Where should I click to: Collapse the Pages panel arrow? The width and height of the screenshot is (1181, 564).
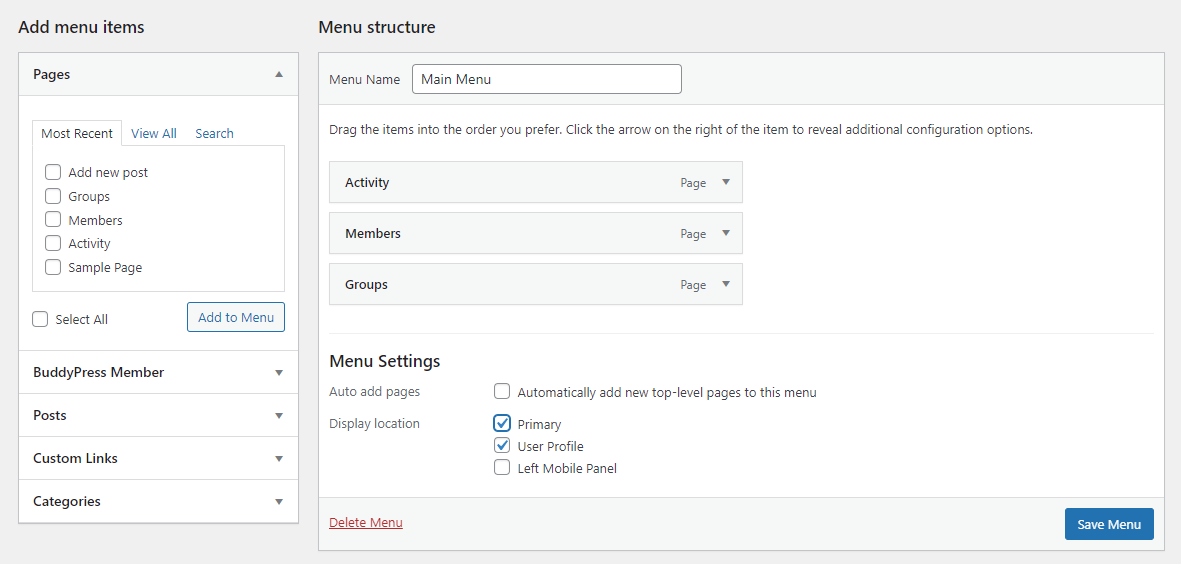[x=279, y=75]
